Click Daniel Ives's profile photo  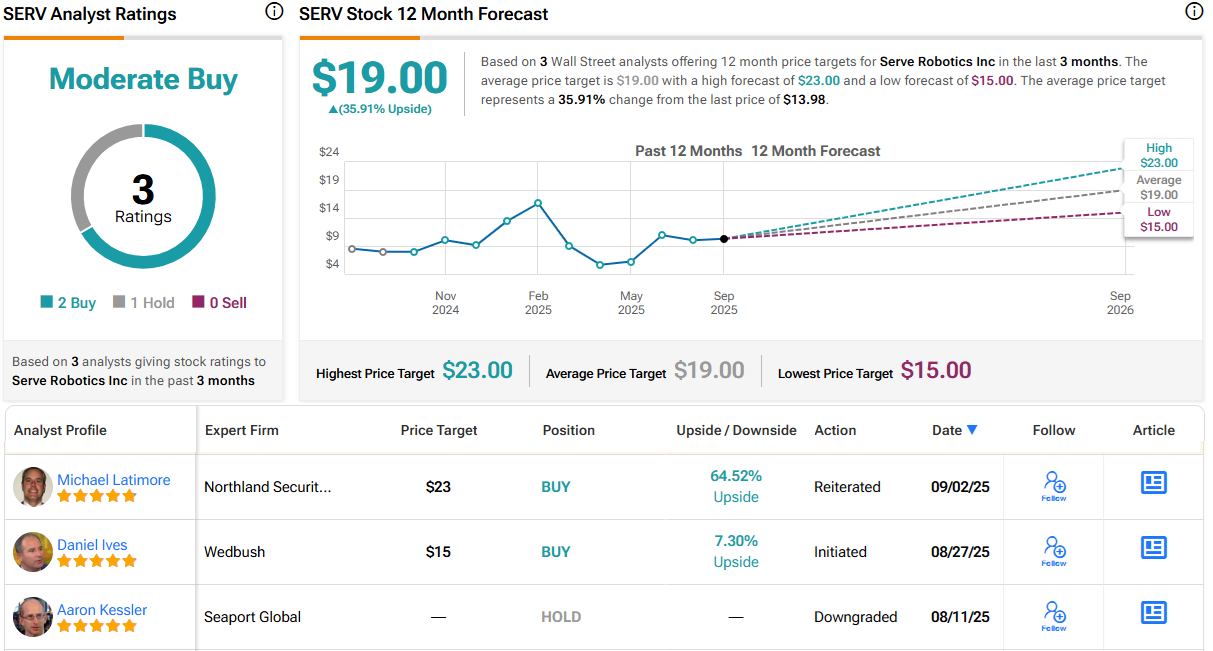coord(33,552)
